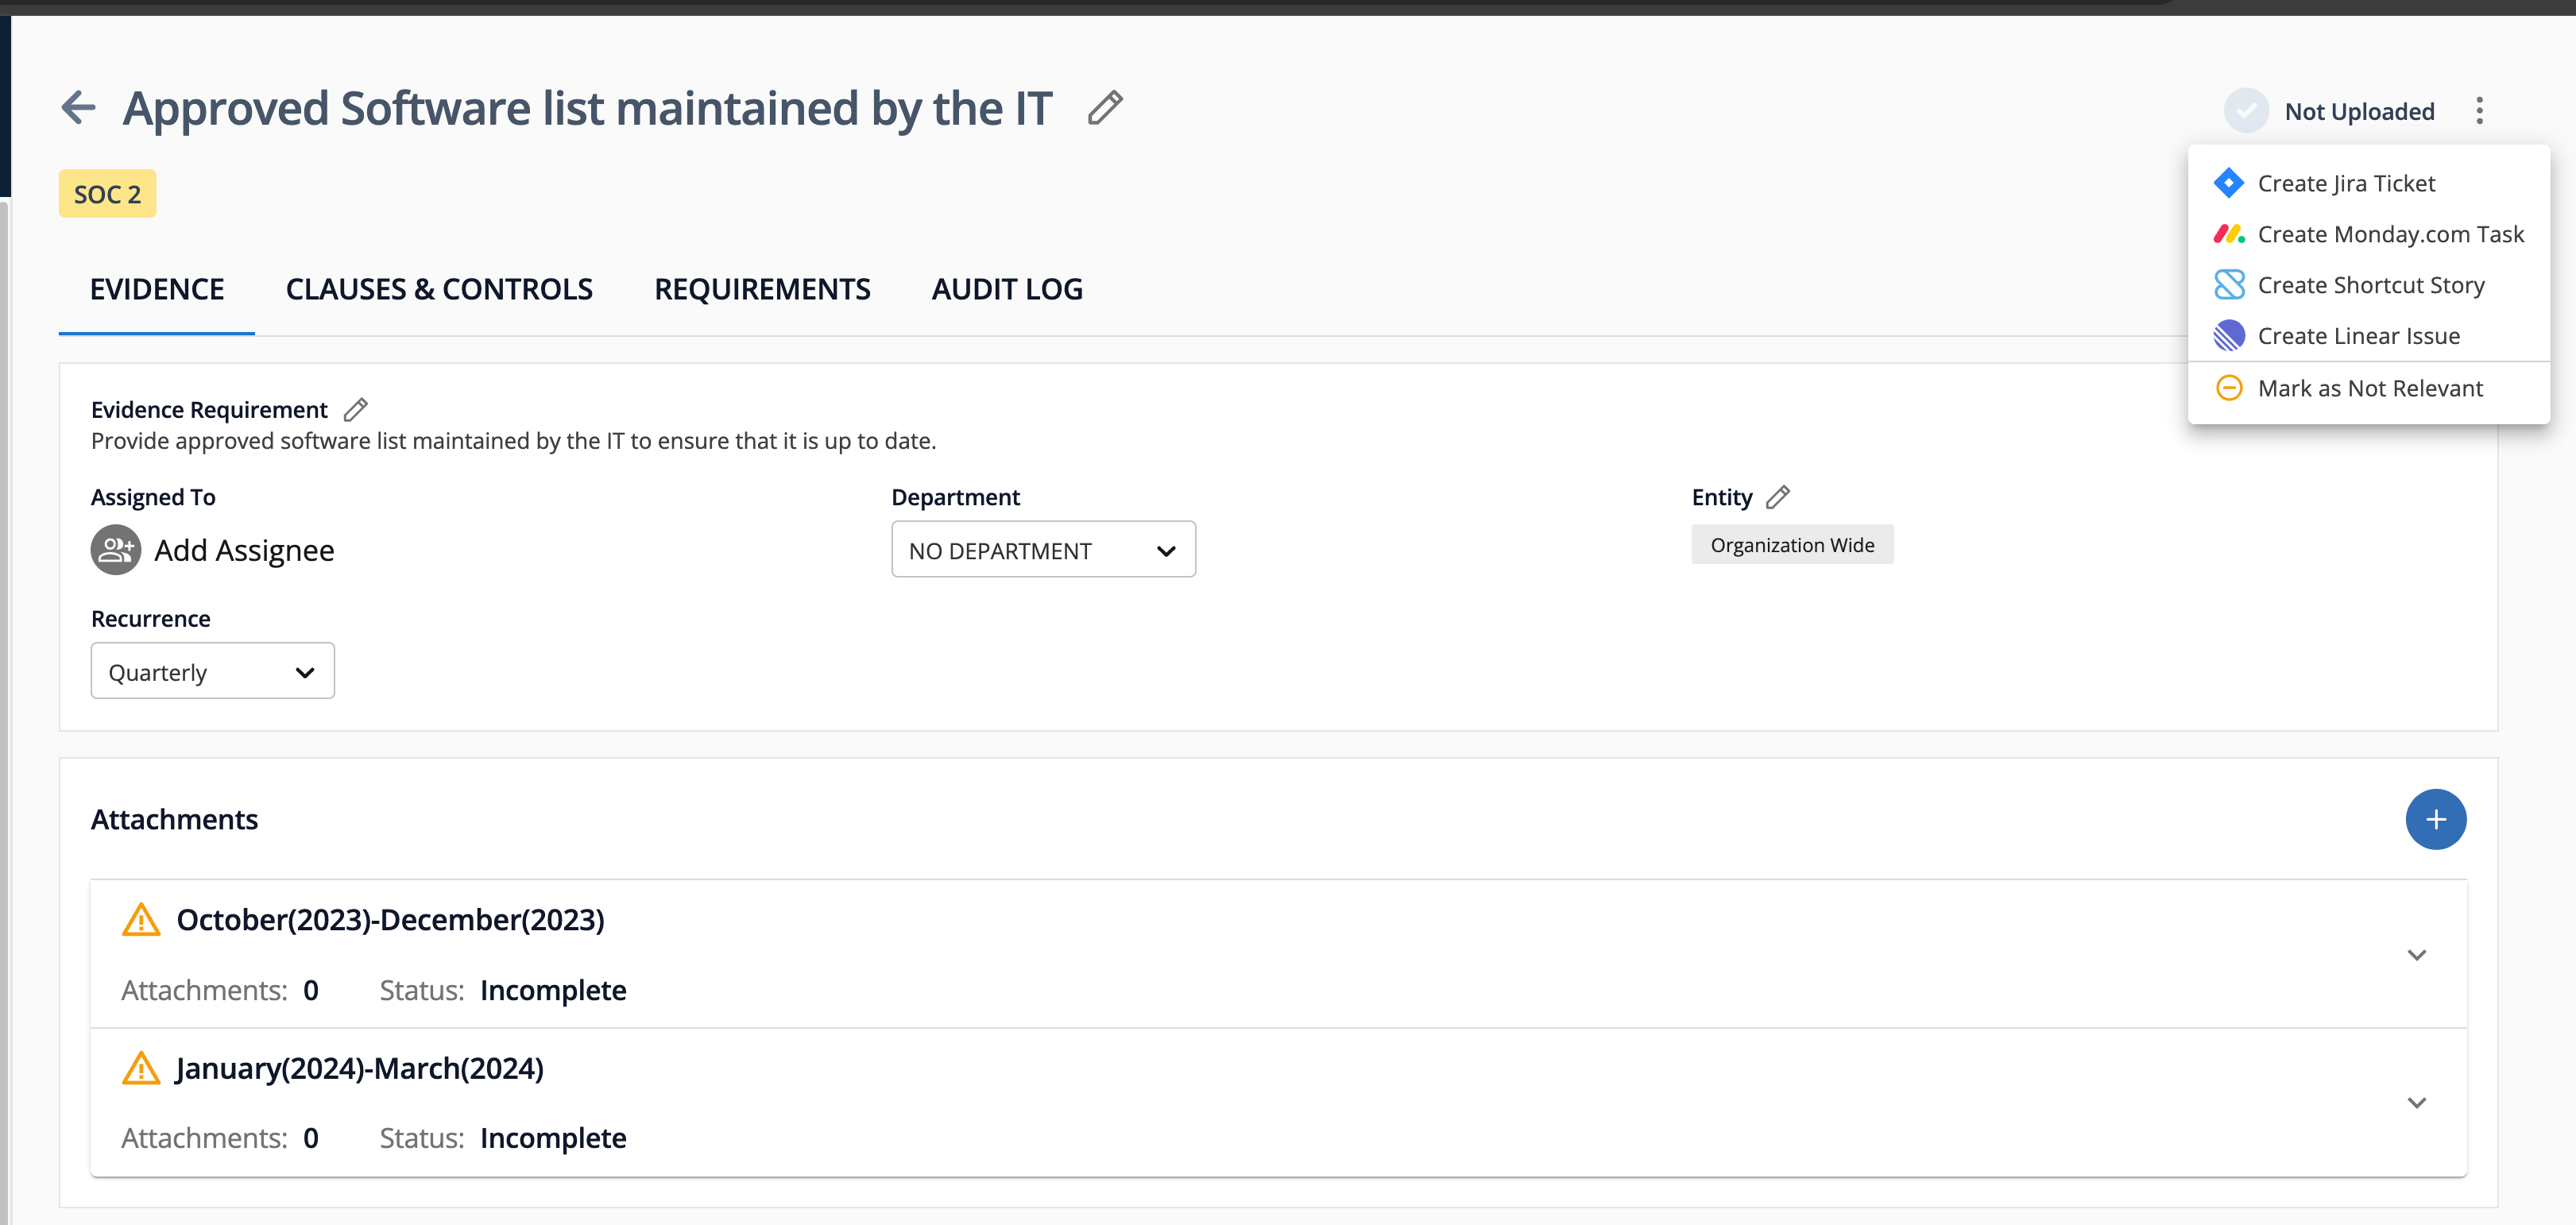Select Create Jira Ticket menu item
The image size is (2576, 1225).
[x=2368, y=183]
